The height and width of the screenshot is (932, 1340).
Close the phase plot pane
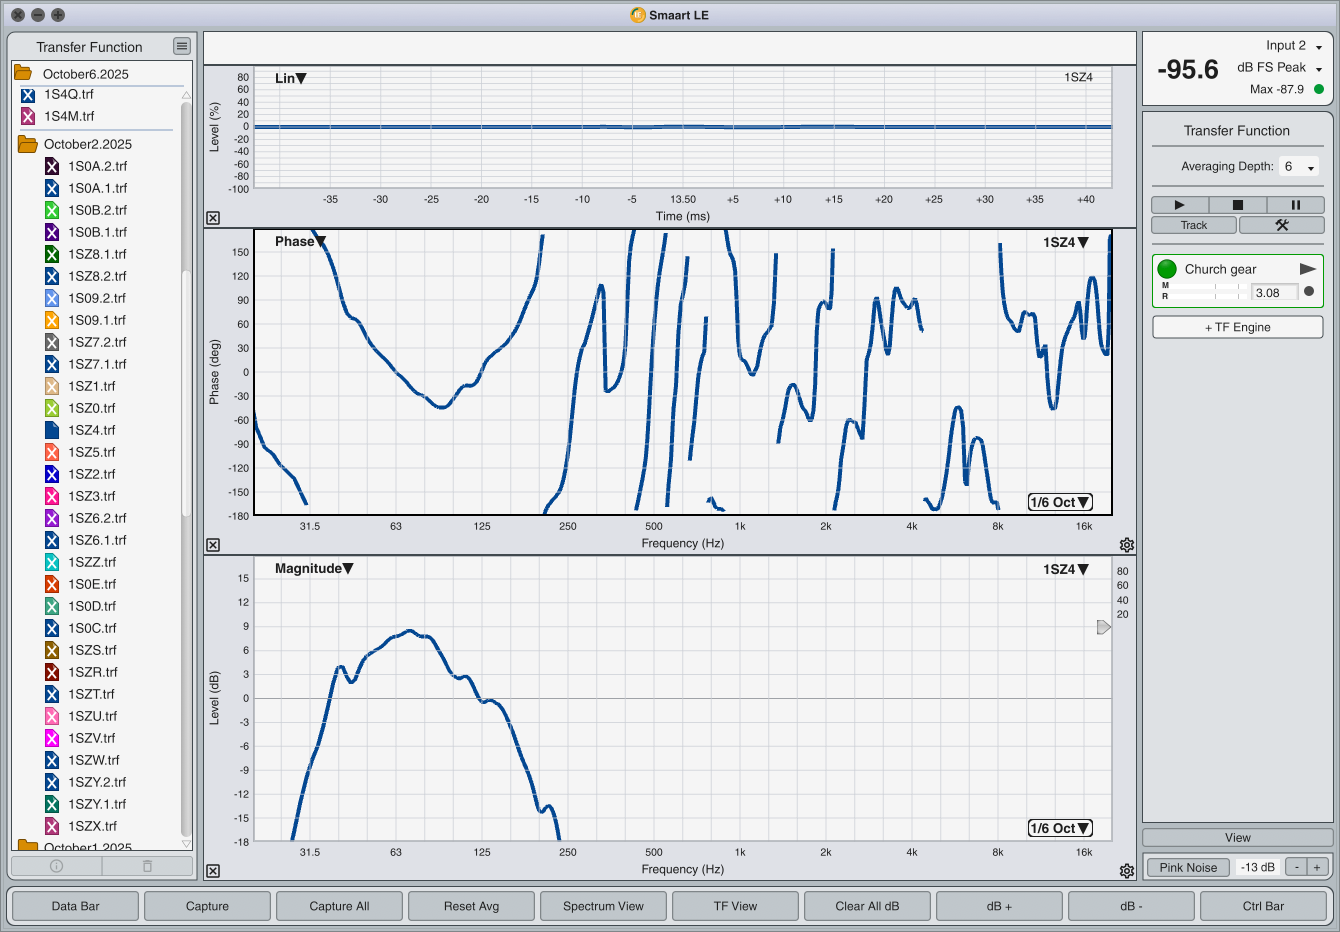coord(213,545)
